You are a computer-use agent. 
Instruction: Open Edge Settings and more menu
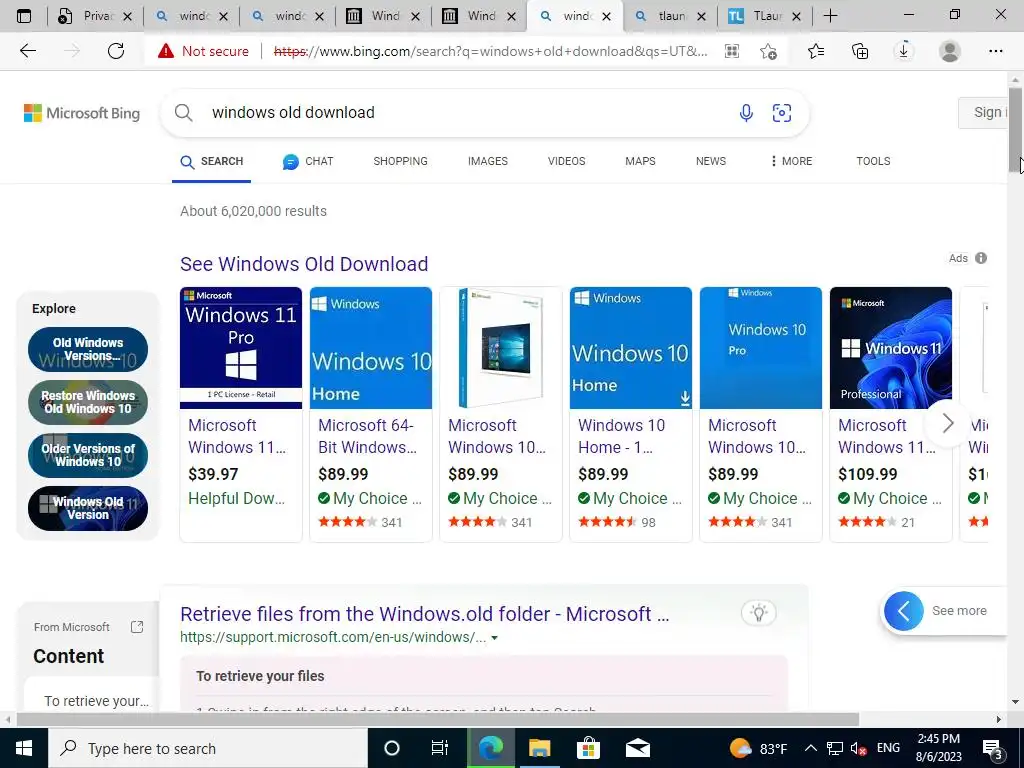[x=995, y=51]
